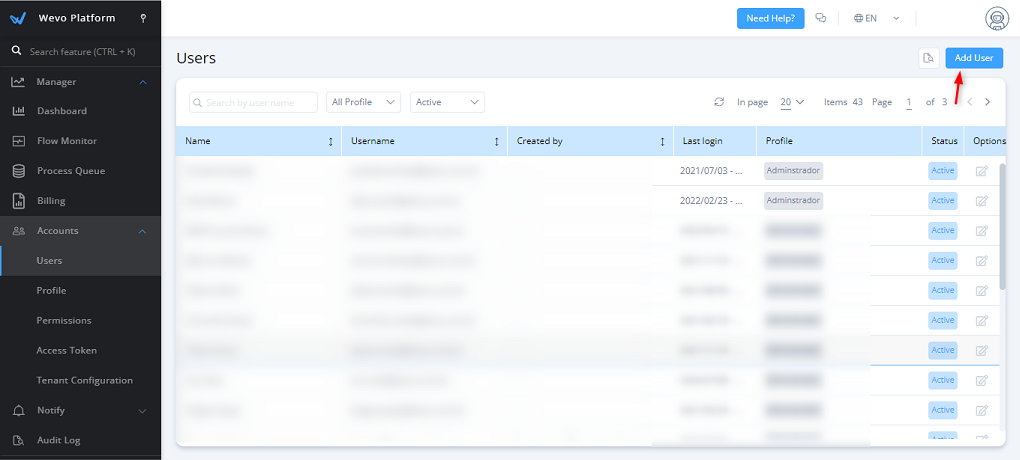Click the Process Queue database icon
This screenshot has height=460, width=1020.
18,171
